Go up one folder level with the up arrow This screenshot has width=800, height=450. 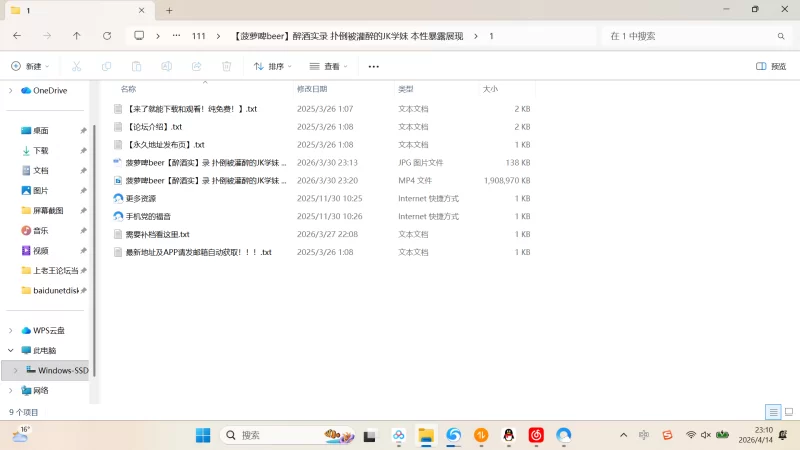point(77,36)
